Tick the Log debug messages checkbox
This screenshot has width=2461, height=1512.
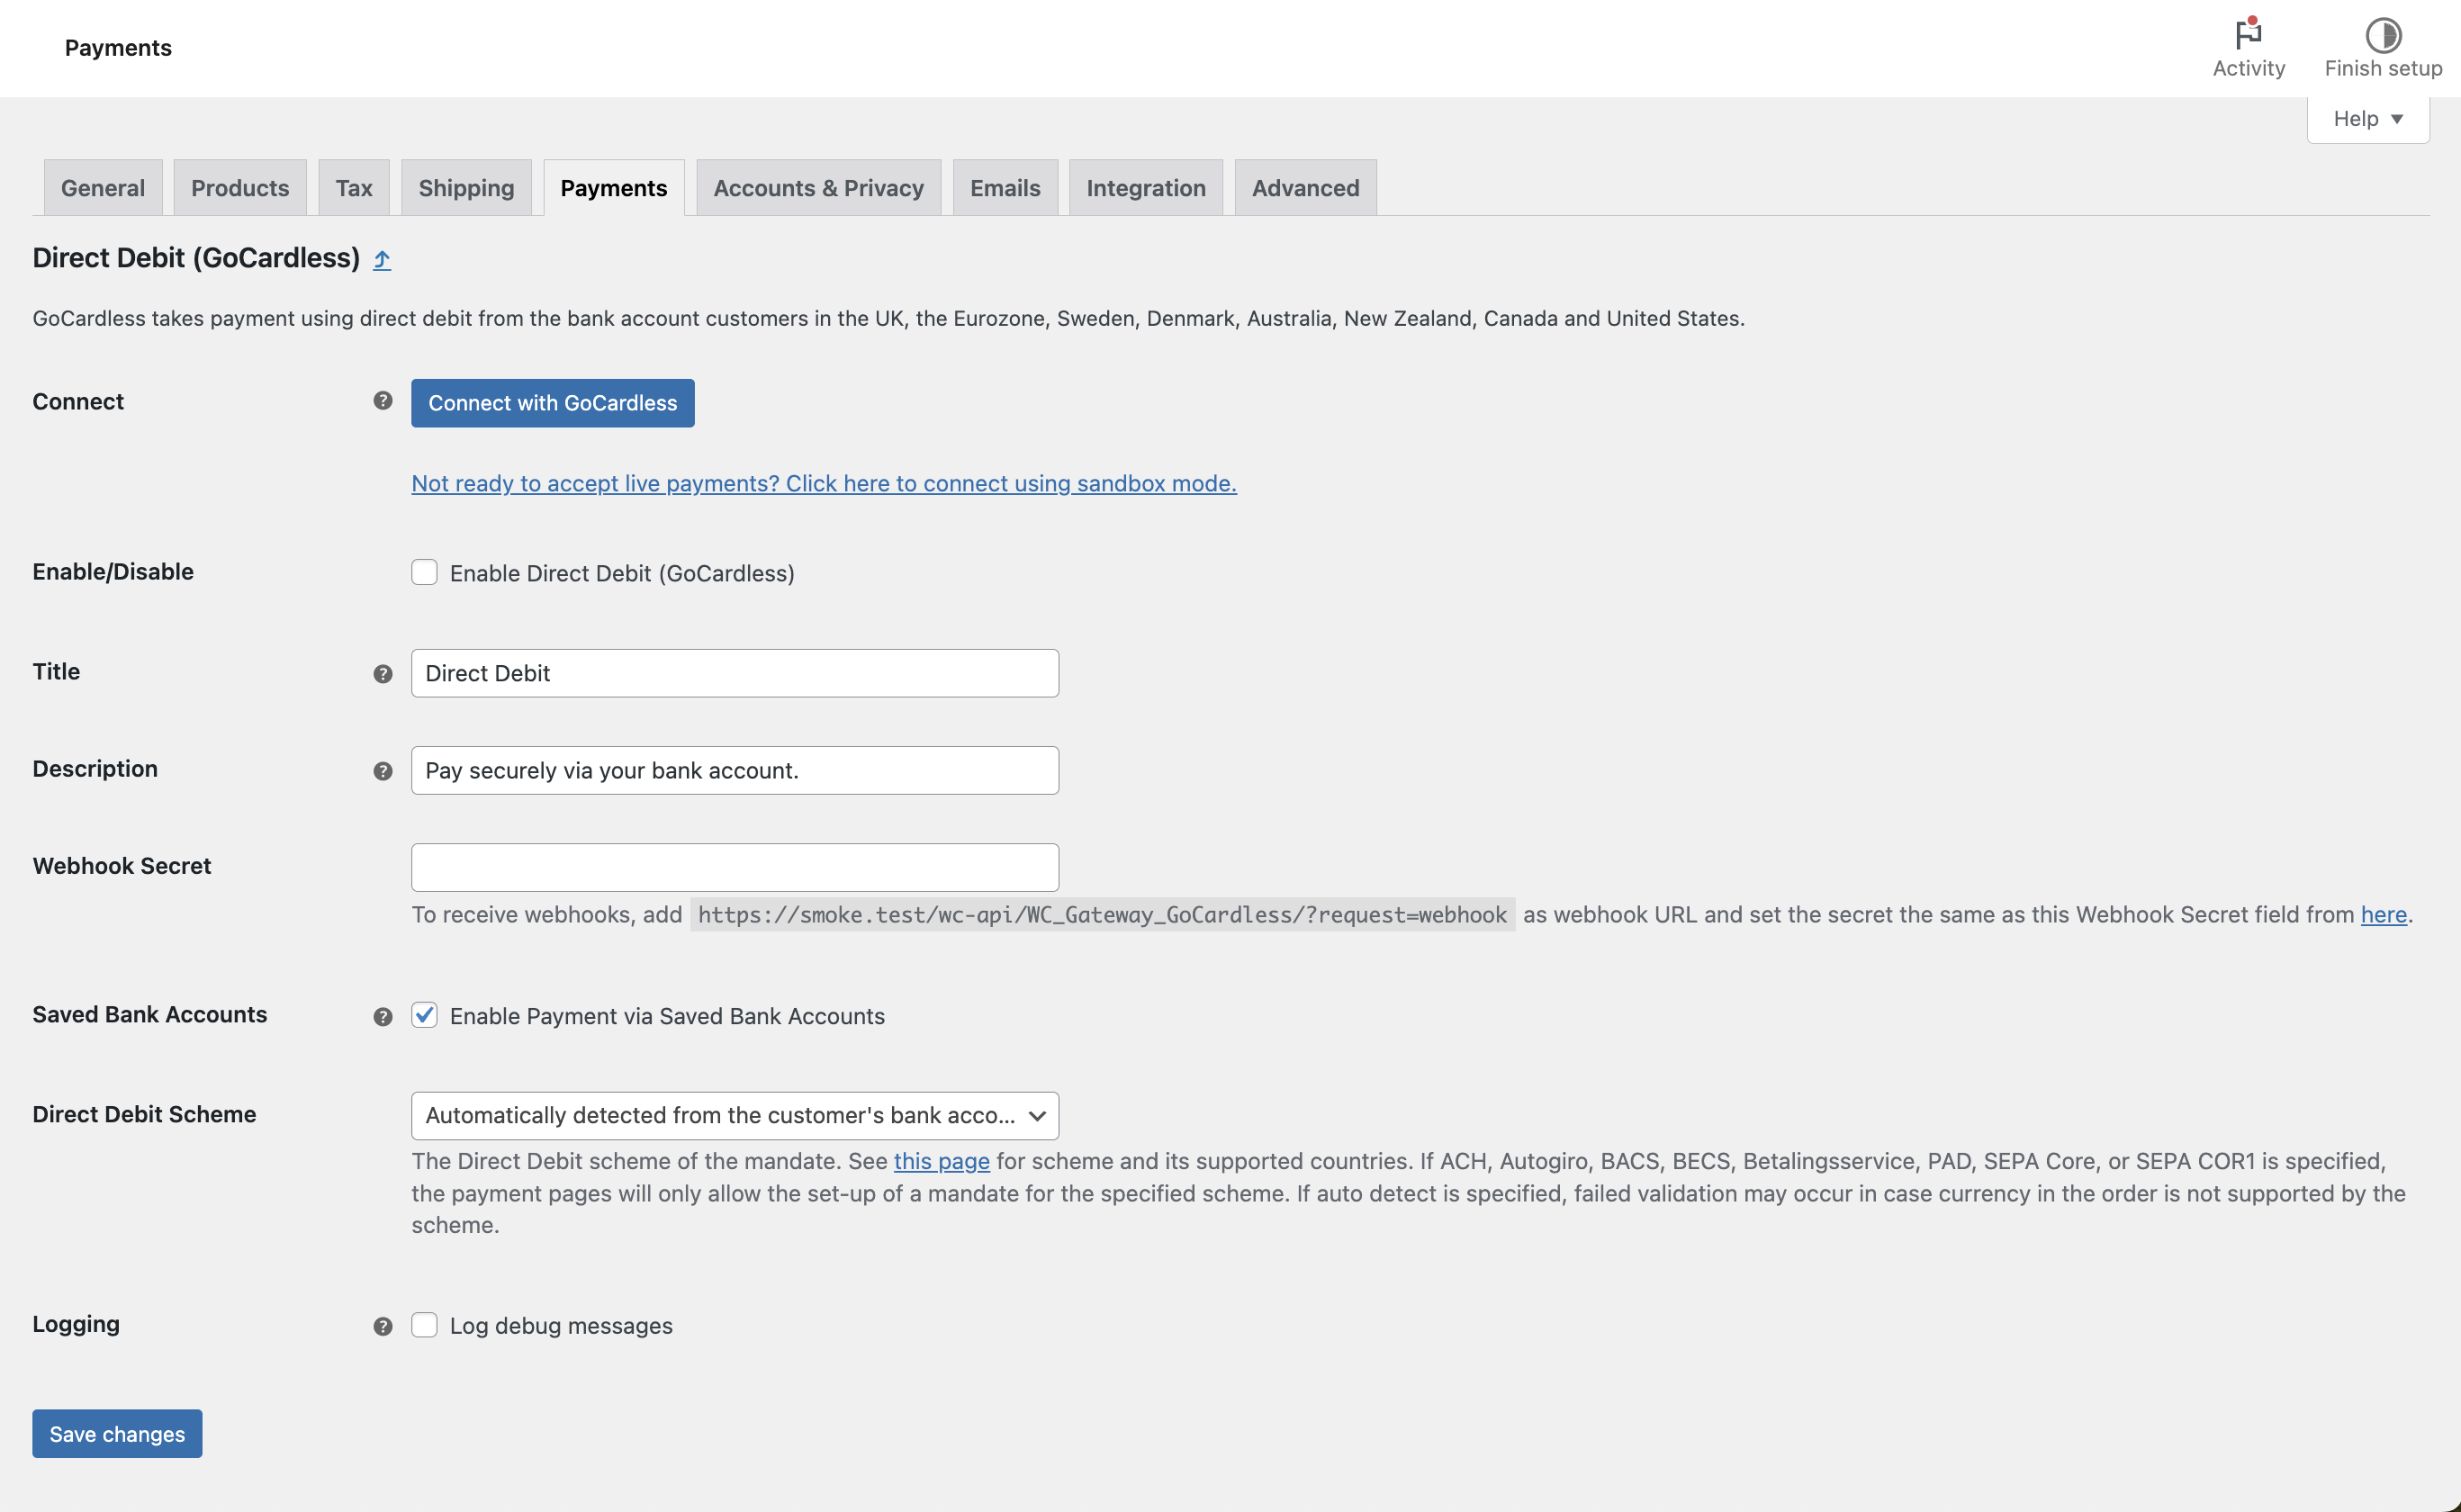(424, 1324)
